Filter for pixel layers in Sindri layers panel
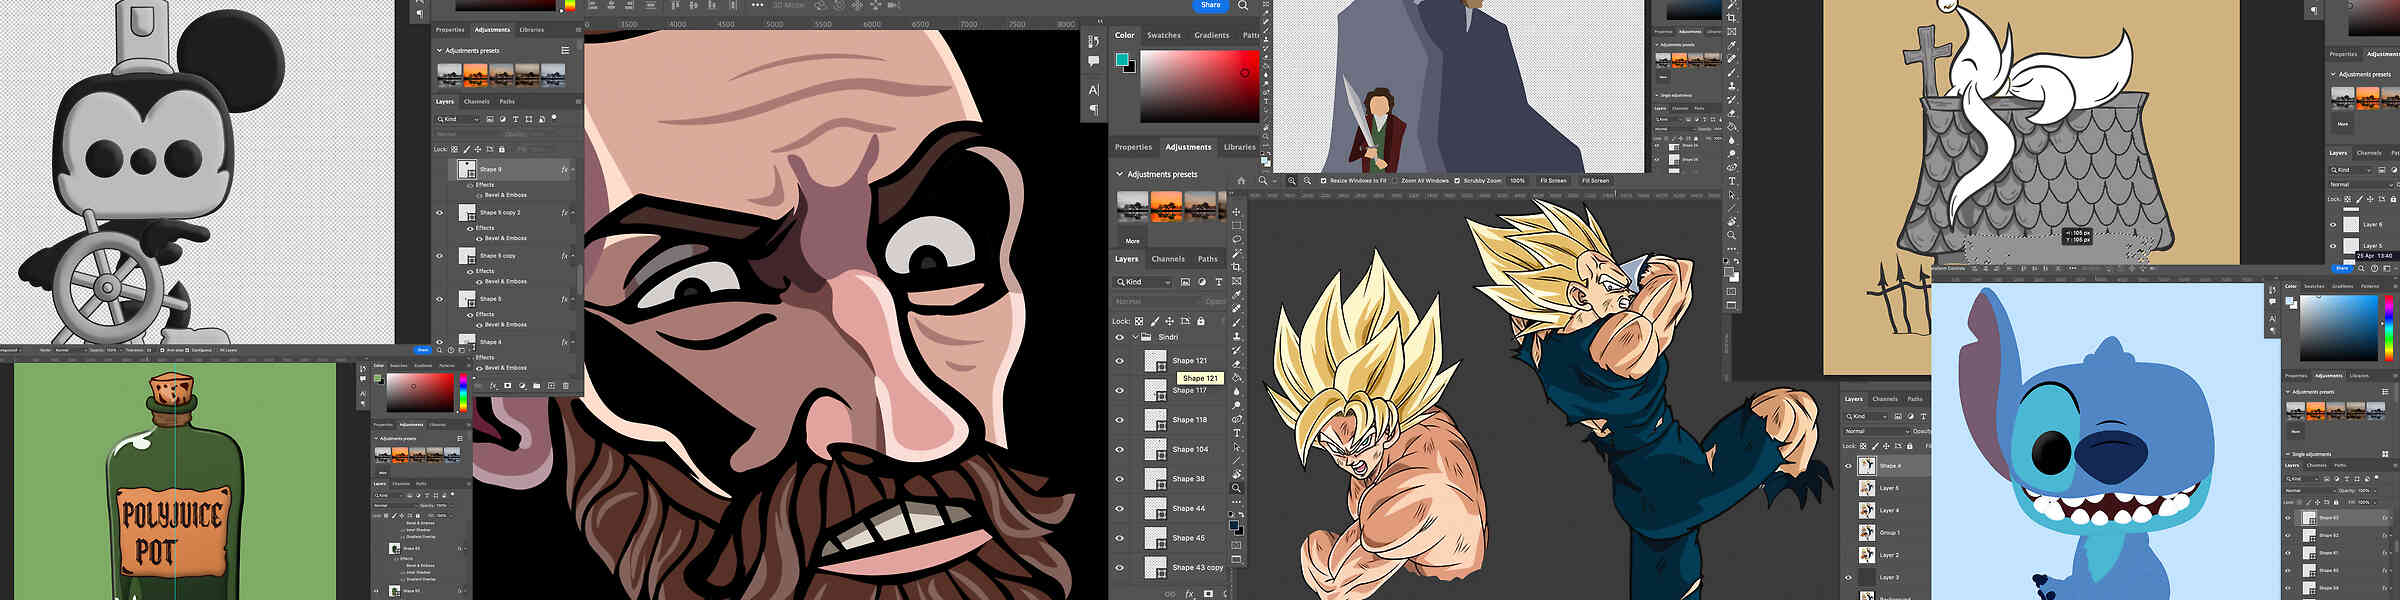 [1186, 282]
